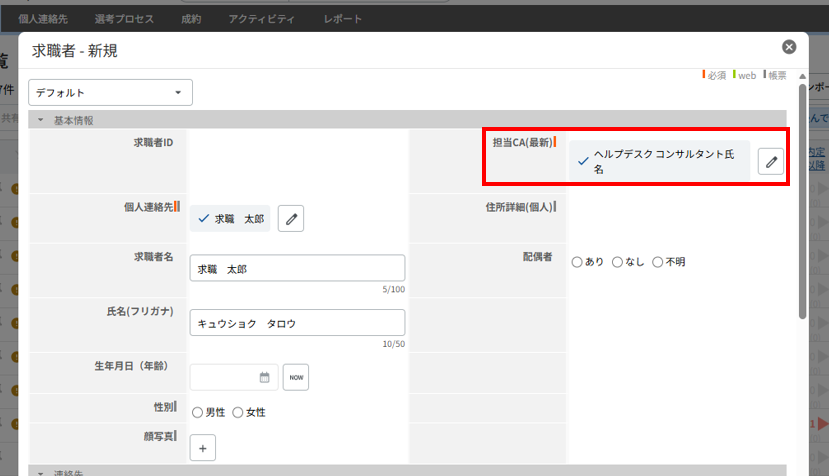The image size is (829, 476).
Task: Switch to the レポート tab
Action: (343, 19)
